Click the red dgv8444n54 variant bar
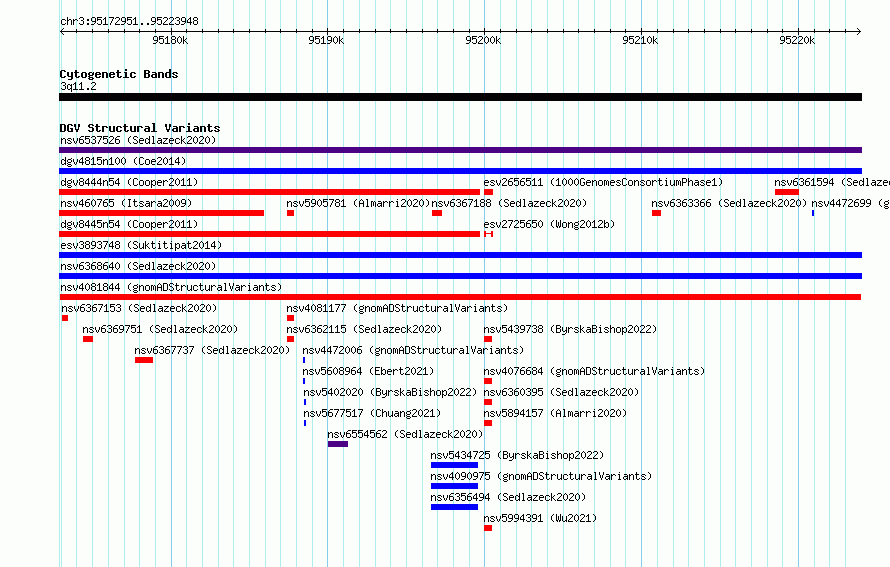Image resolution: width=890 pixels, height=567 pixels. 270,192
